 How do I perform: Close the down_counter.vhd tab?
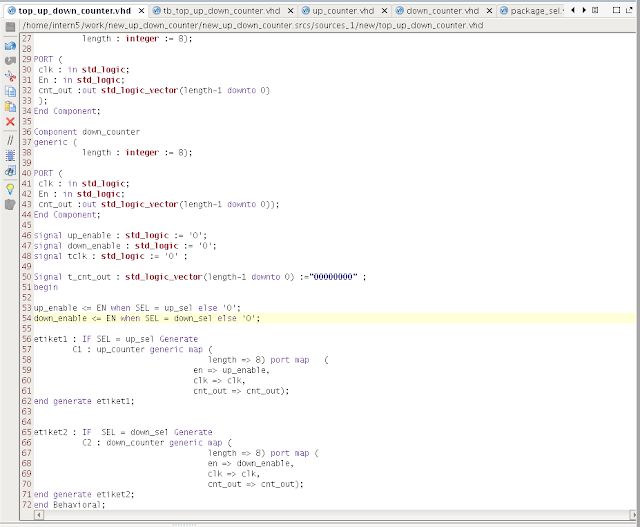tap(489, 11)
